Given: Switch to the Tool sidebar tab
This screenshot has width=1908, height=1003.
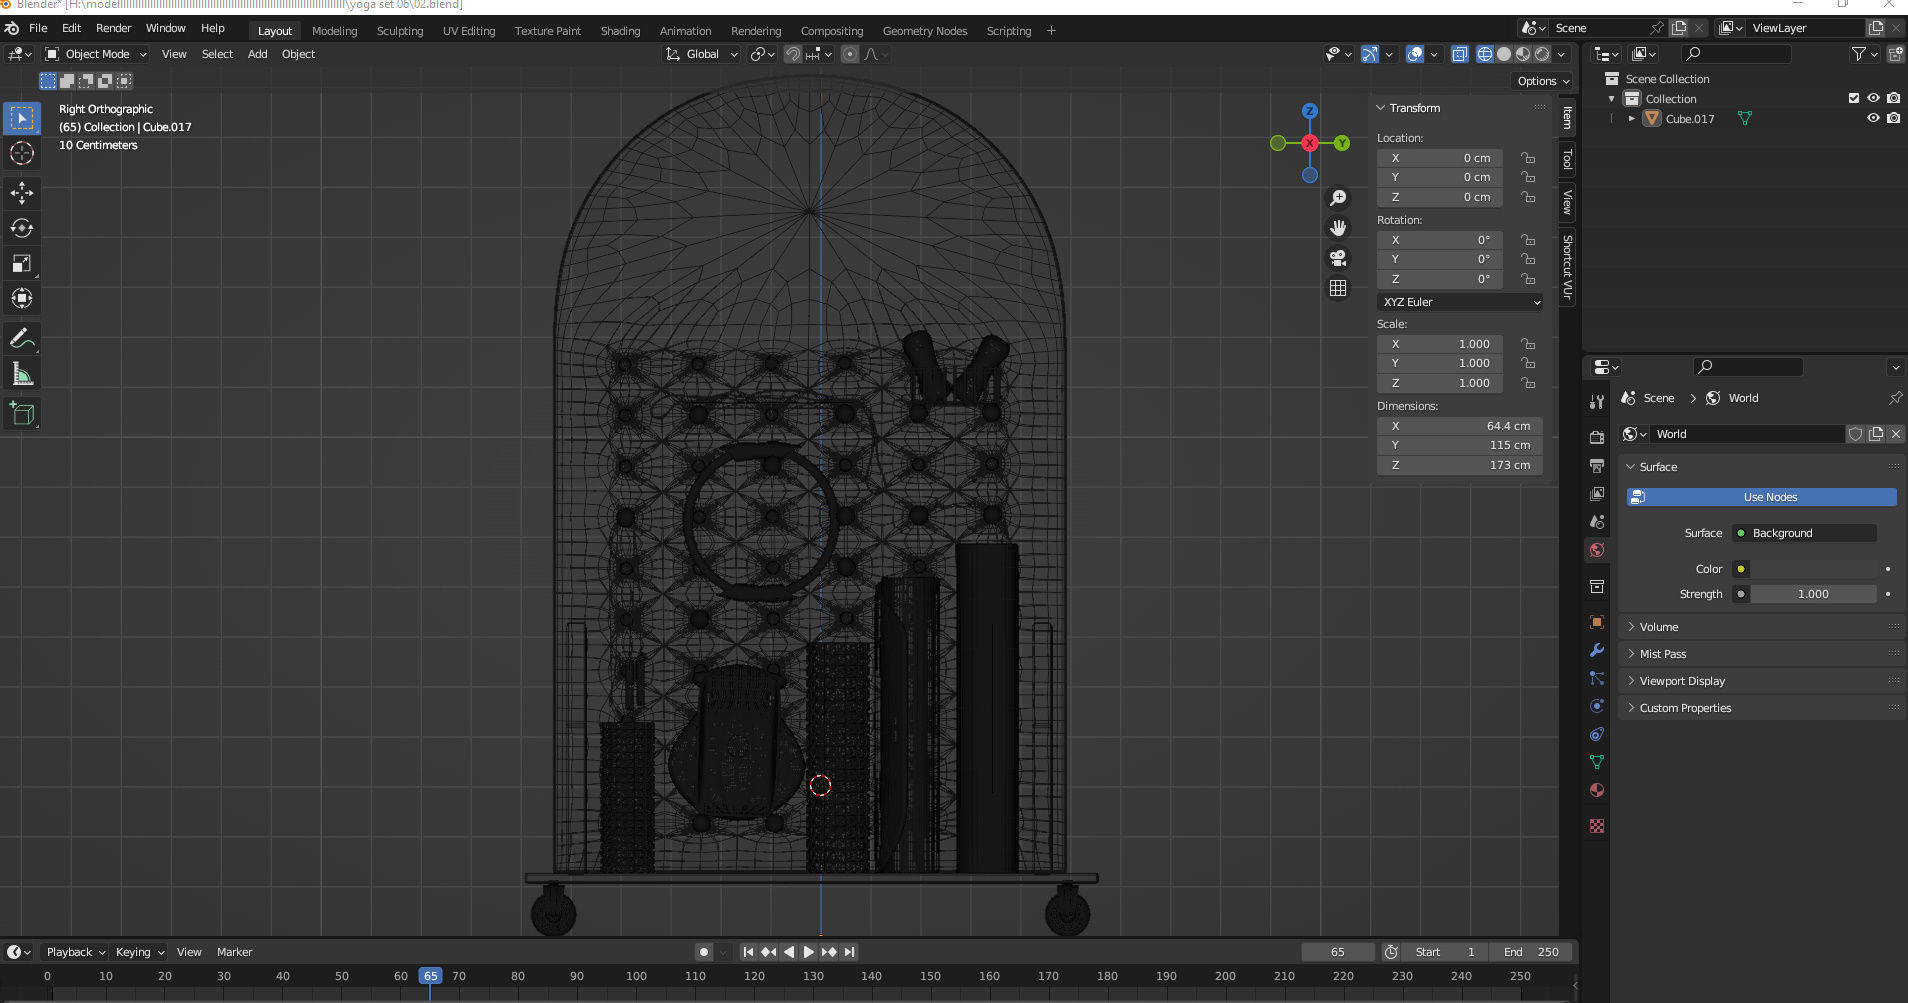Looking at the screenshot, I should click(x=1567, y=160).
